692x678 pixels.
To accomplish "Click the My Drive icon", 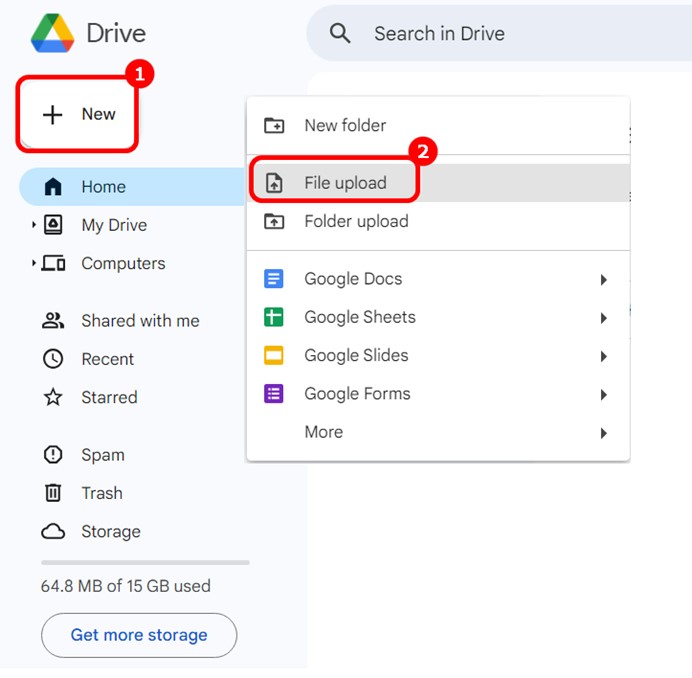I will click(x=53, y=225).
